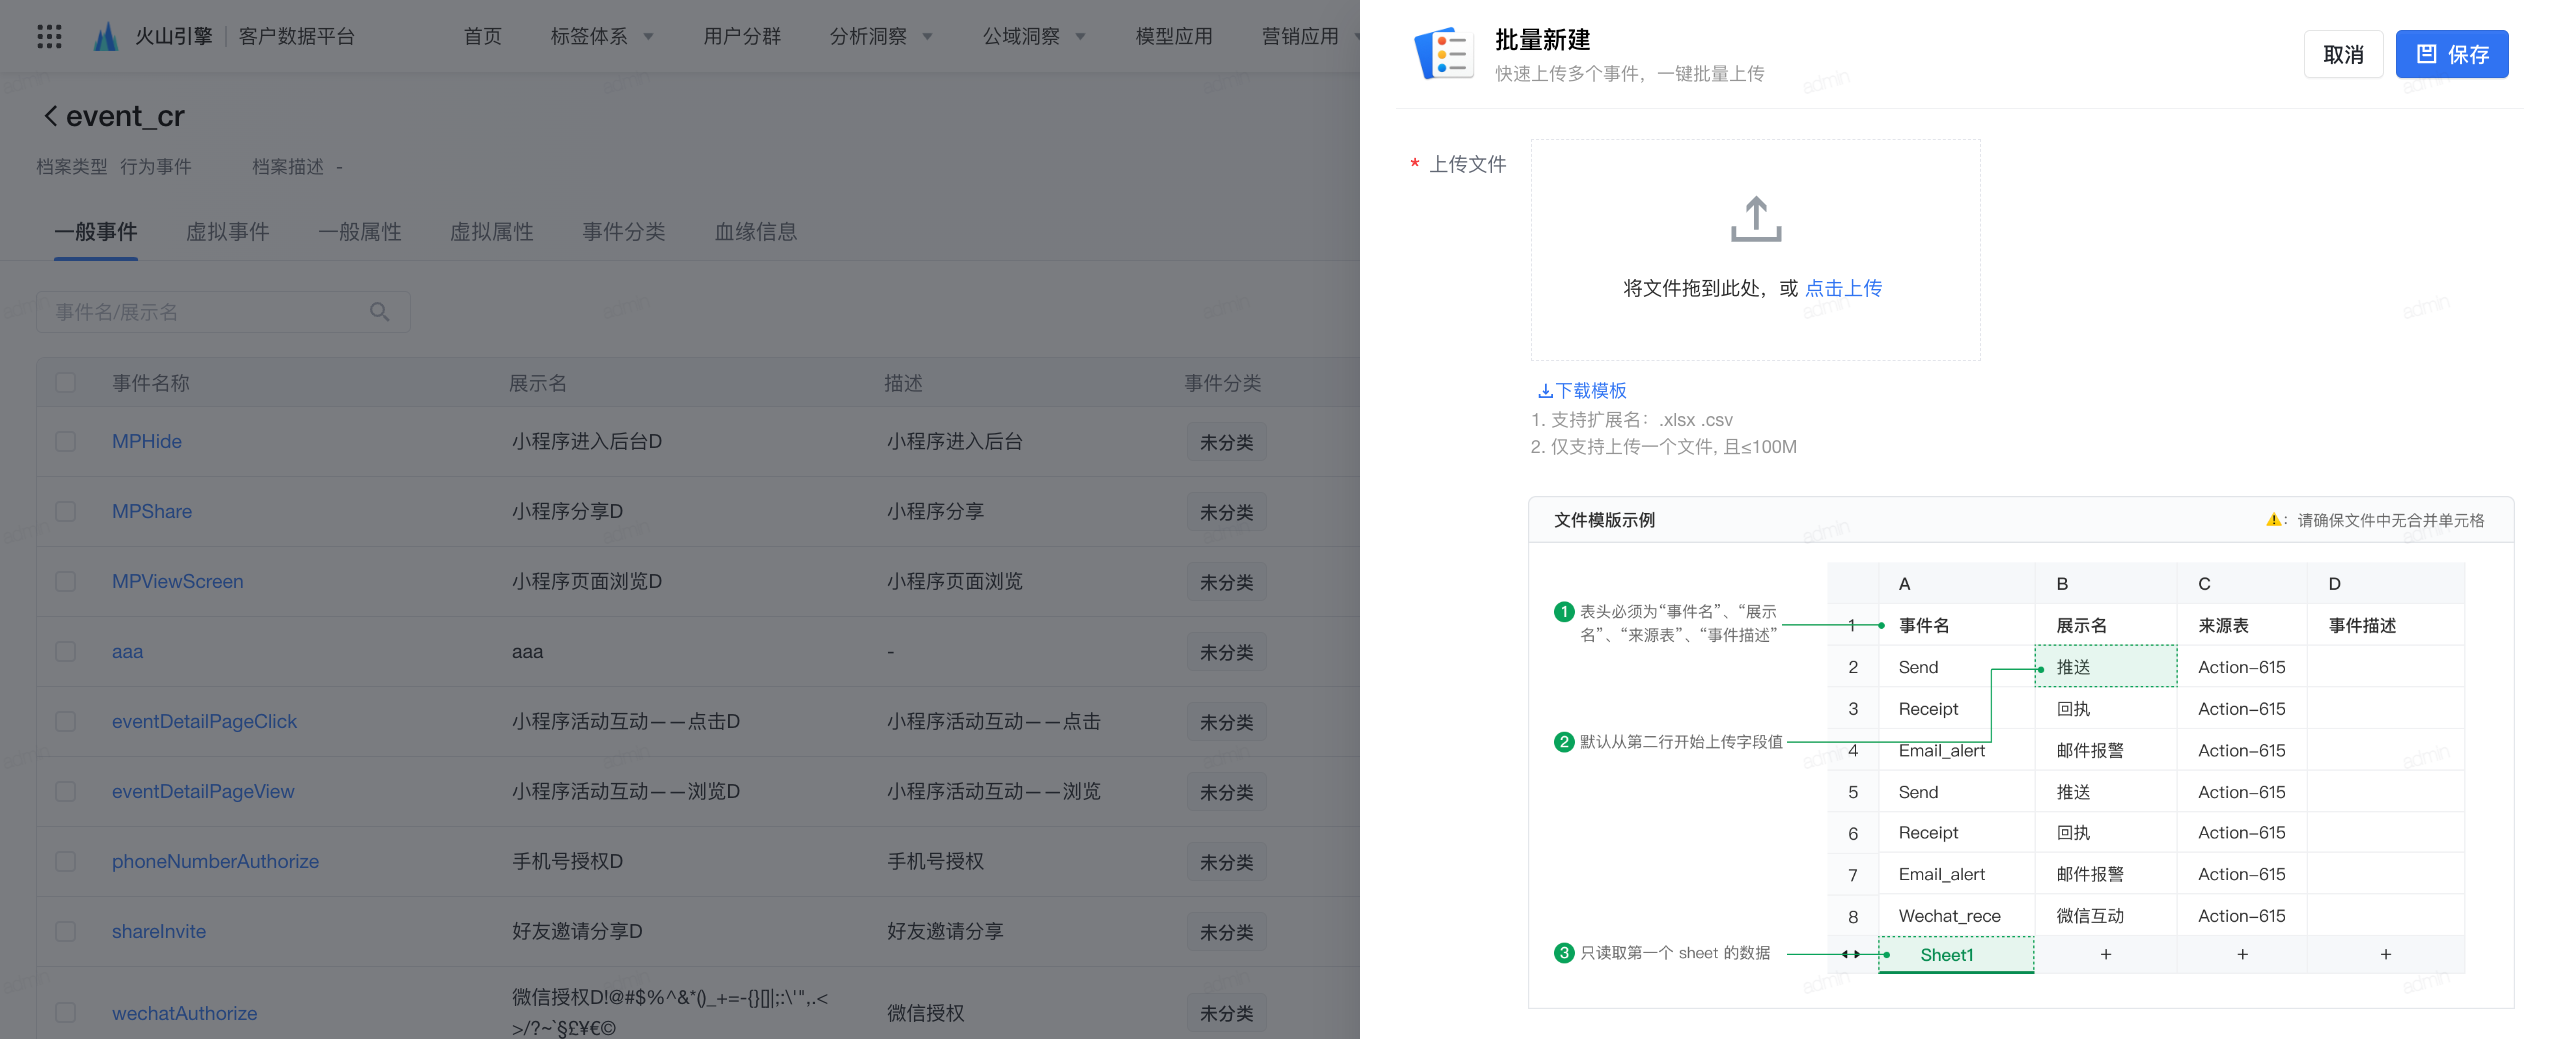Check the wechatAuthorize row checkbox
This screenshot has height=1039, width=2560.
pos(66,1013)
